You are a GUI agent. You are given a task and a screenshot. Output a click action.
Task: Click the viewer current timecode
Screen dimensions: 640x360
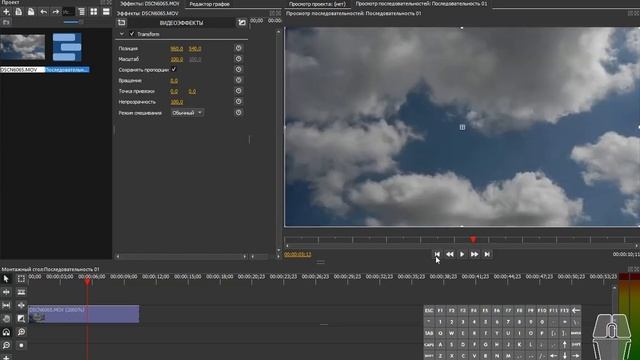pyautogui.click(x=298, y=254)
